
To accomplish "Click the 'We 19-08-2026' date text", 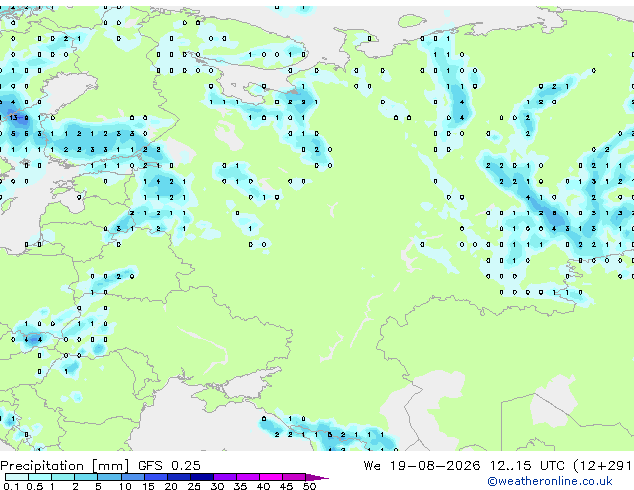I will [x=422, y=466].
